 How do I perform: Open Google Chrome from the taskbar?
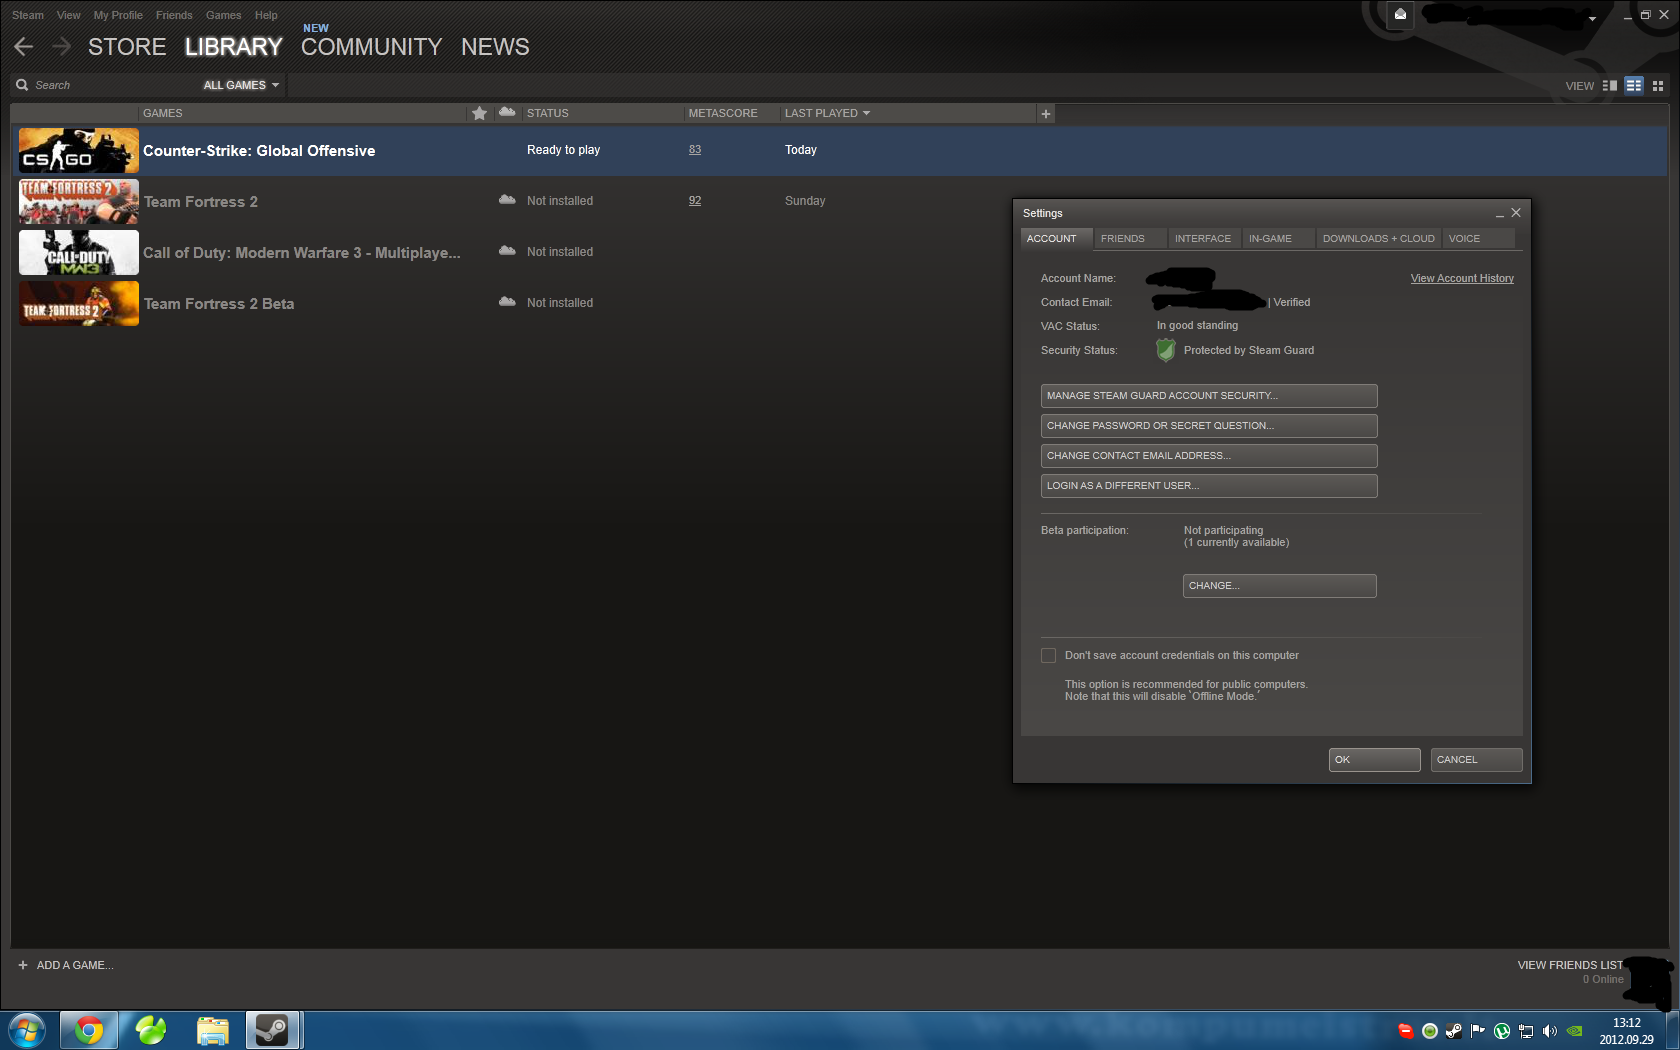click(x=89, y=1030)
